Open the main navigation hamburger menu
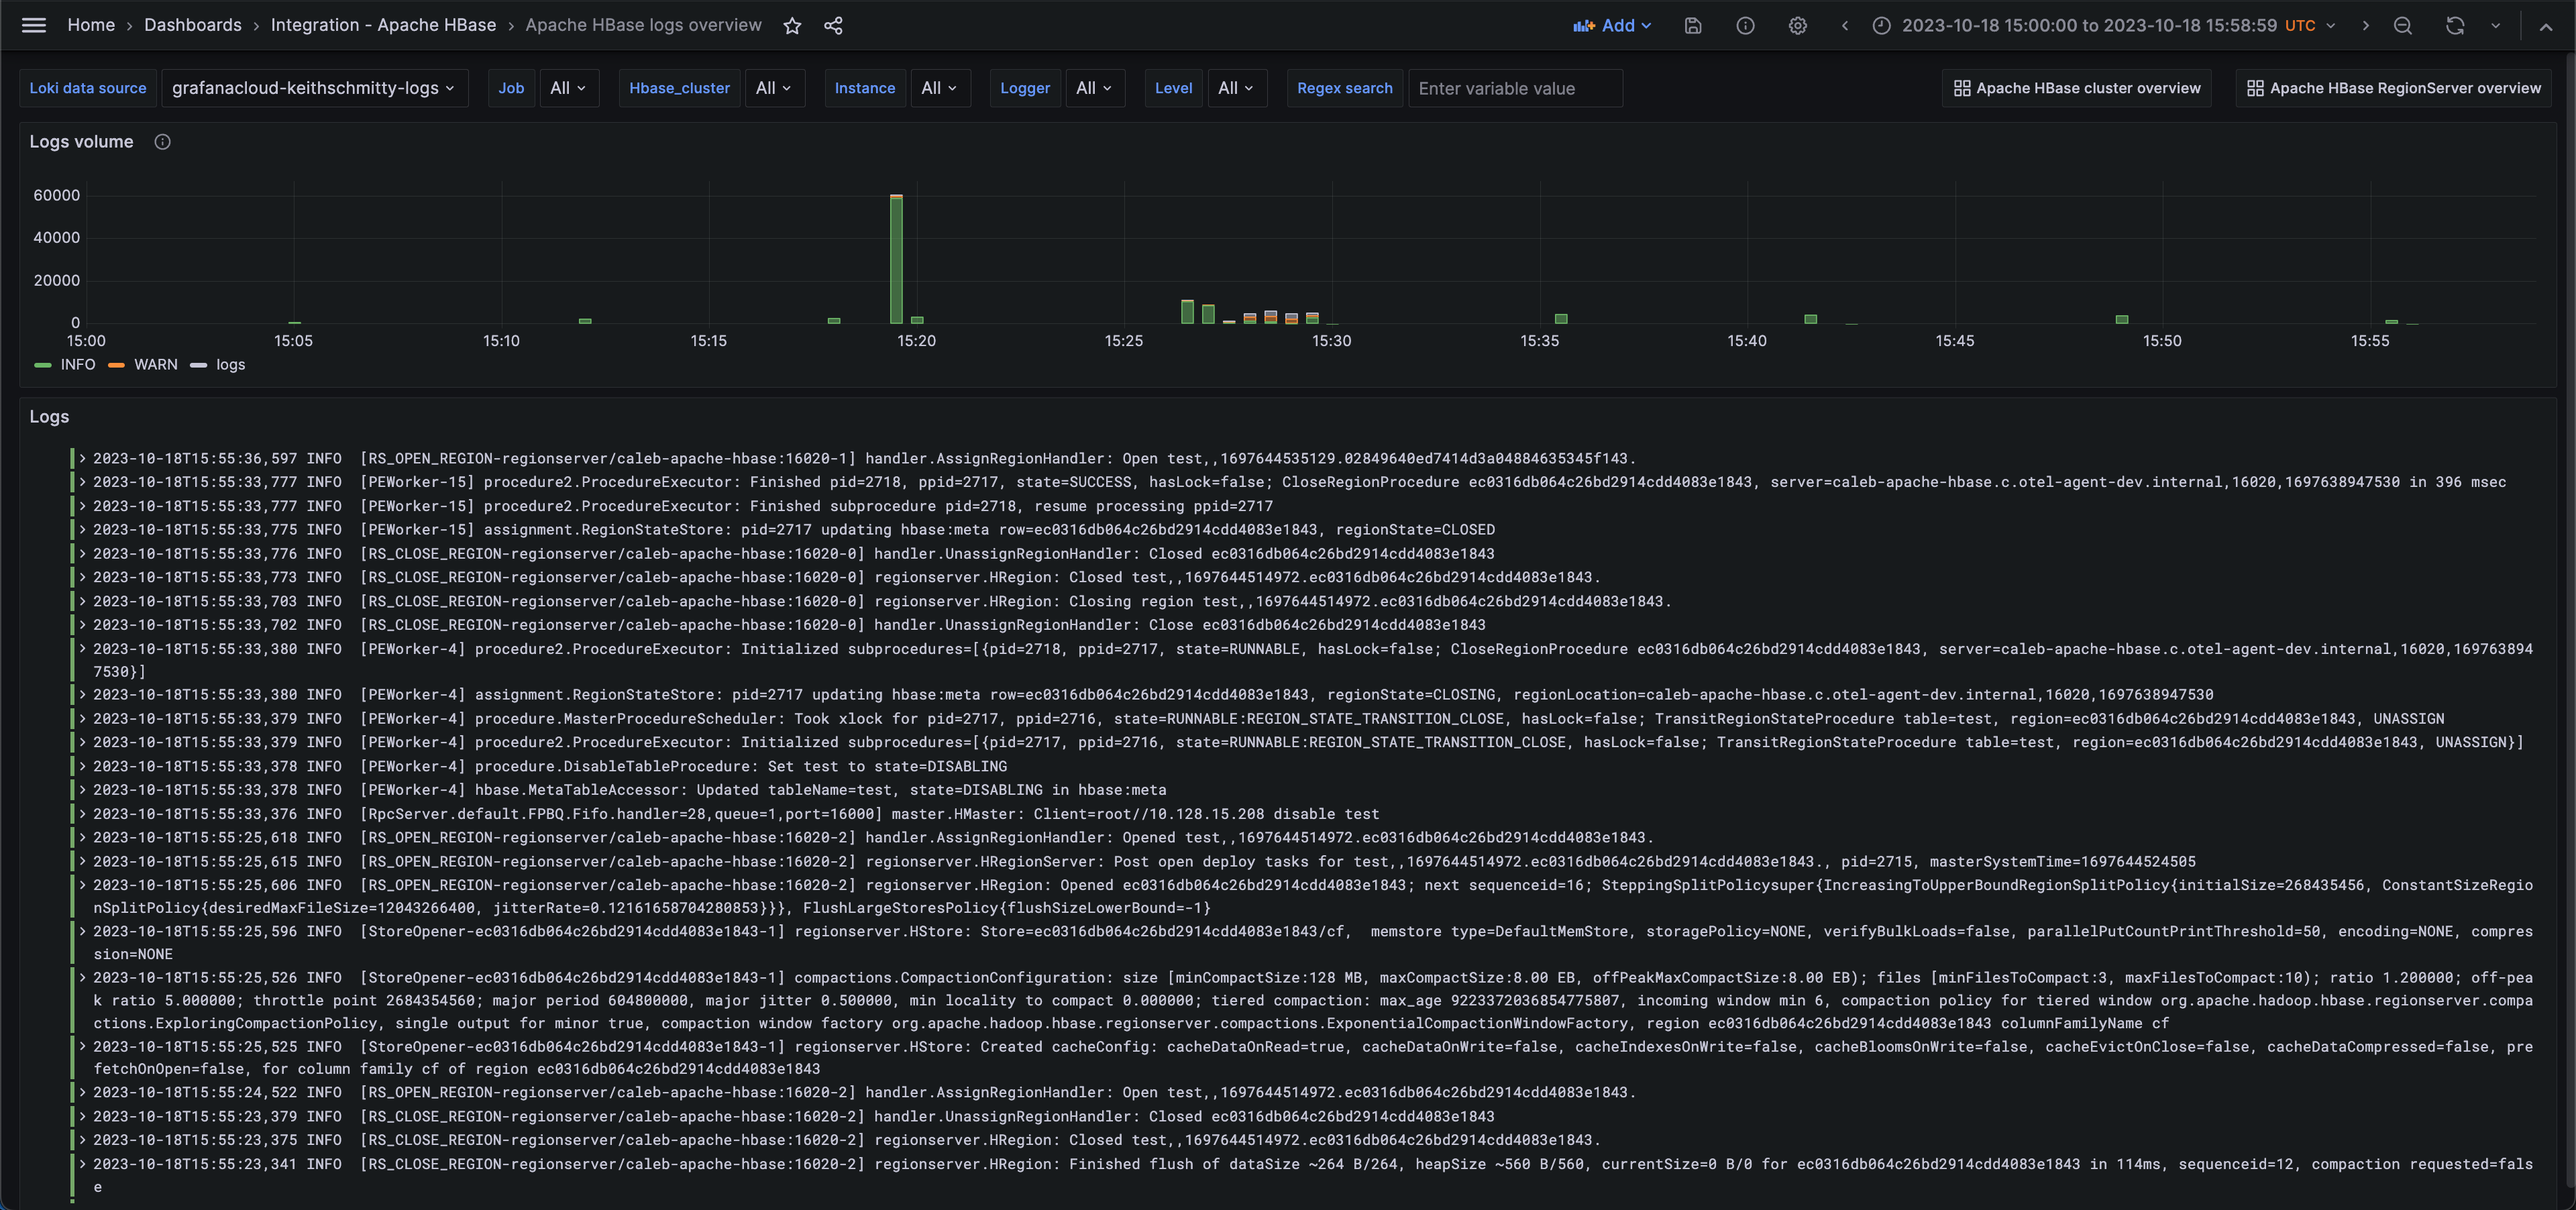The image size is (2576, 1210). click(x=33, y=25)
